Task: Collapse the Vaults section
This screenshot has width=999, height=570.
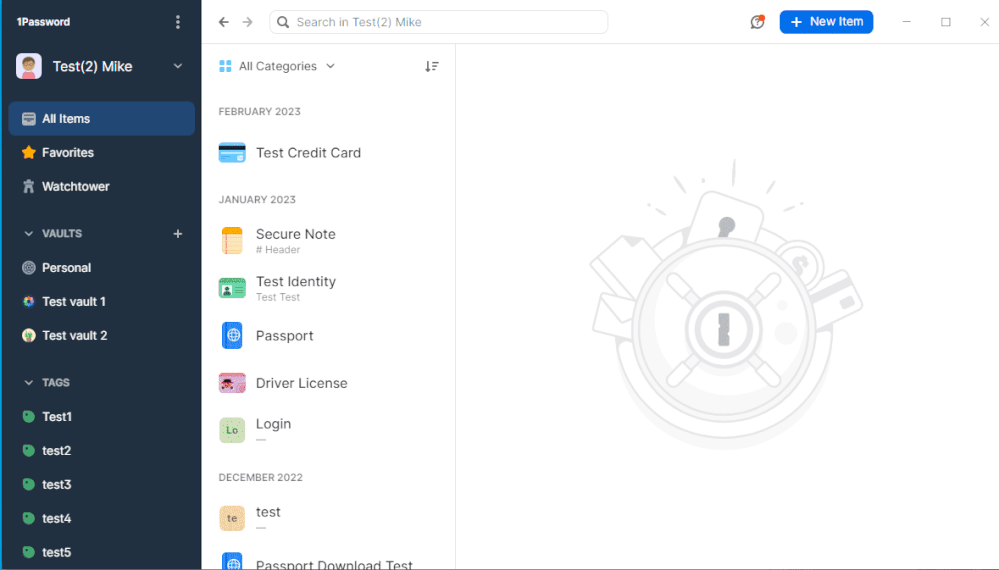Action: pos(28,234)
